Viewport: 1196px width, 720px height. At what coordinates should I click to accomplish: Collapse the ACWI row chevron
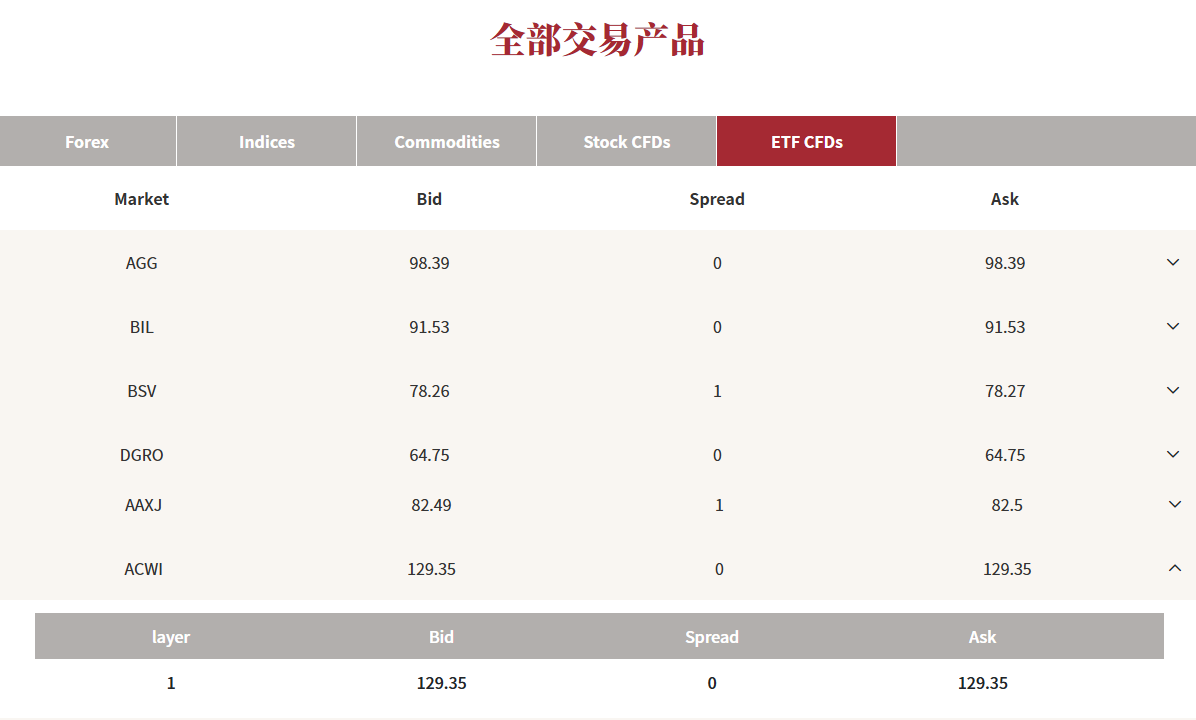pos(1175,568)
